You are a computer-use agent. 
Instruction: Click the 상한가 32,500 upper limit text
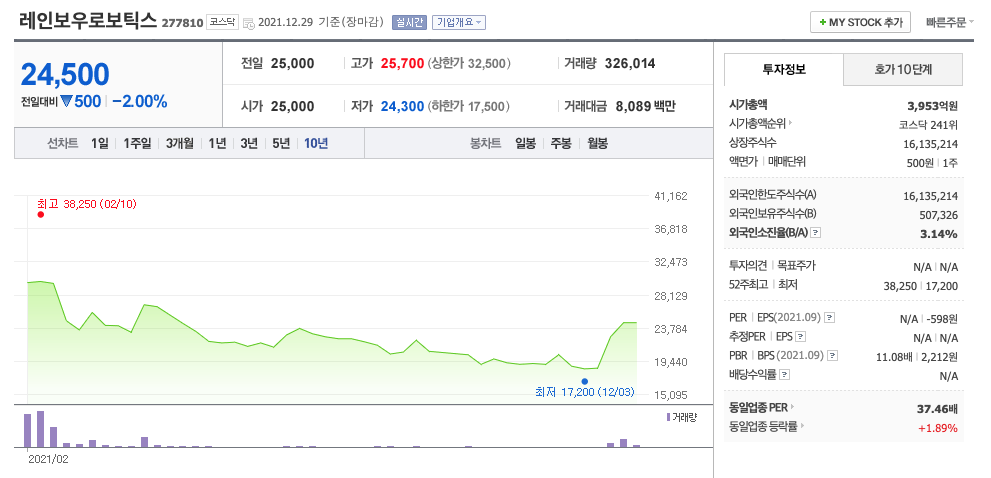pos(469,64)
